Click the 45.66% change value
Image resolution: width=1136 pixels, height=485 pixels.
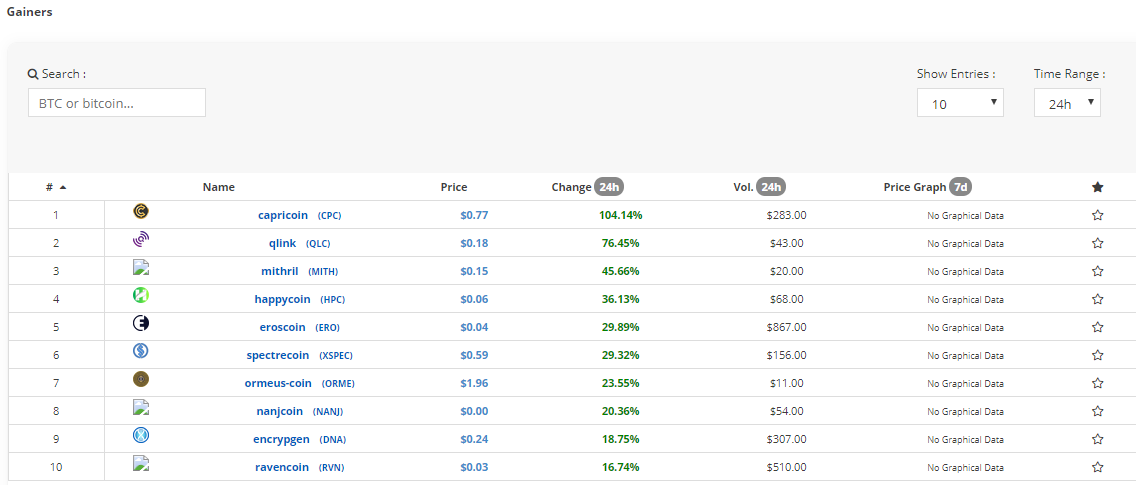click(620, 271)
